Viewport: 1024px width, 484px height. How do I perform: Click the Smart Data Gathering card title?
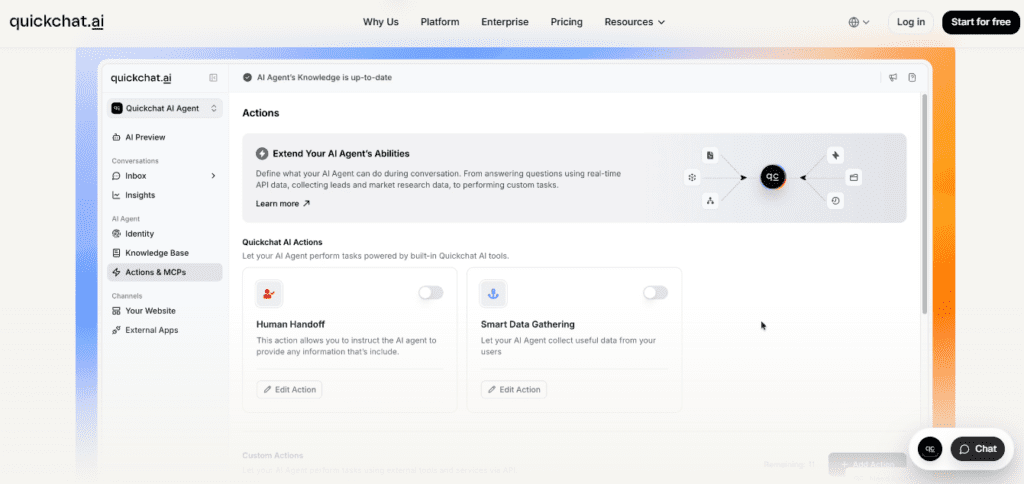coord(528,324)
